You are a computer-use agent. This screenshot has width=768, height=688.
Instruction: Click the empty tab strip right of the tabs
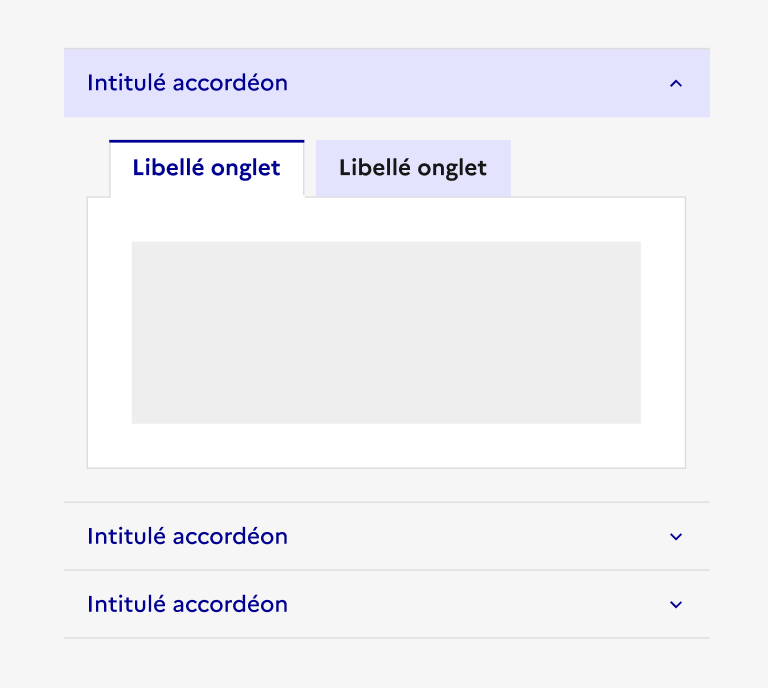click(x=598, y=168)
